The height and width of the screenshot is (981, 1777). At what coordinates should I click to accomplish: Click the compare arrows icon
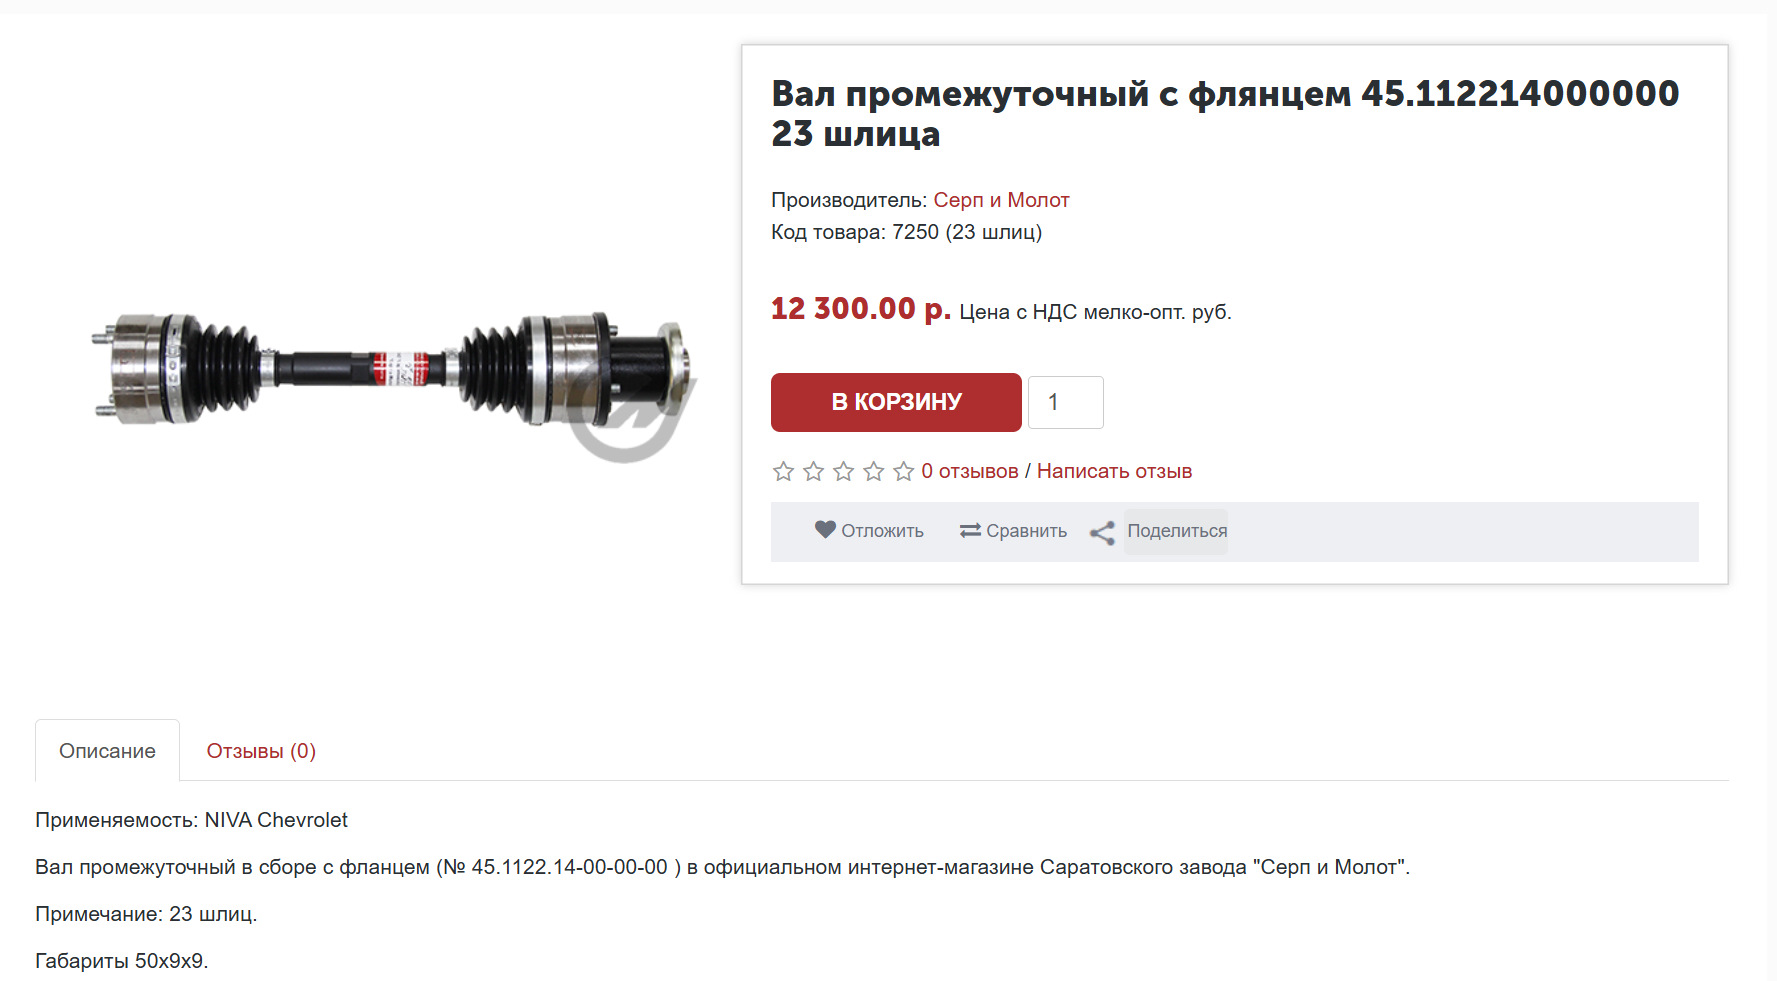pyautogui.click(x=970, y=531)
